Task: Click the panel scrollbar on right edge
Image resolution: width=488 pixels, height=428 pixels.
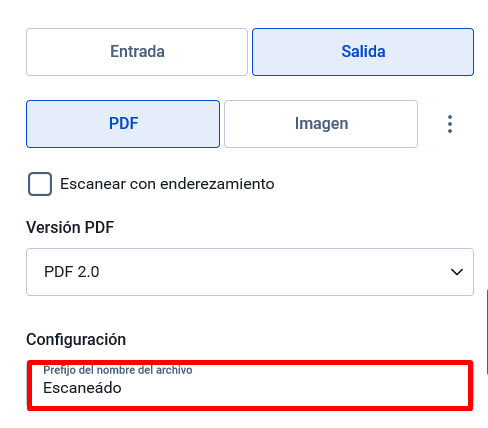Action: tap(487, 332)
